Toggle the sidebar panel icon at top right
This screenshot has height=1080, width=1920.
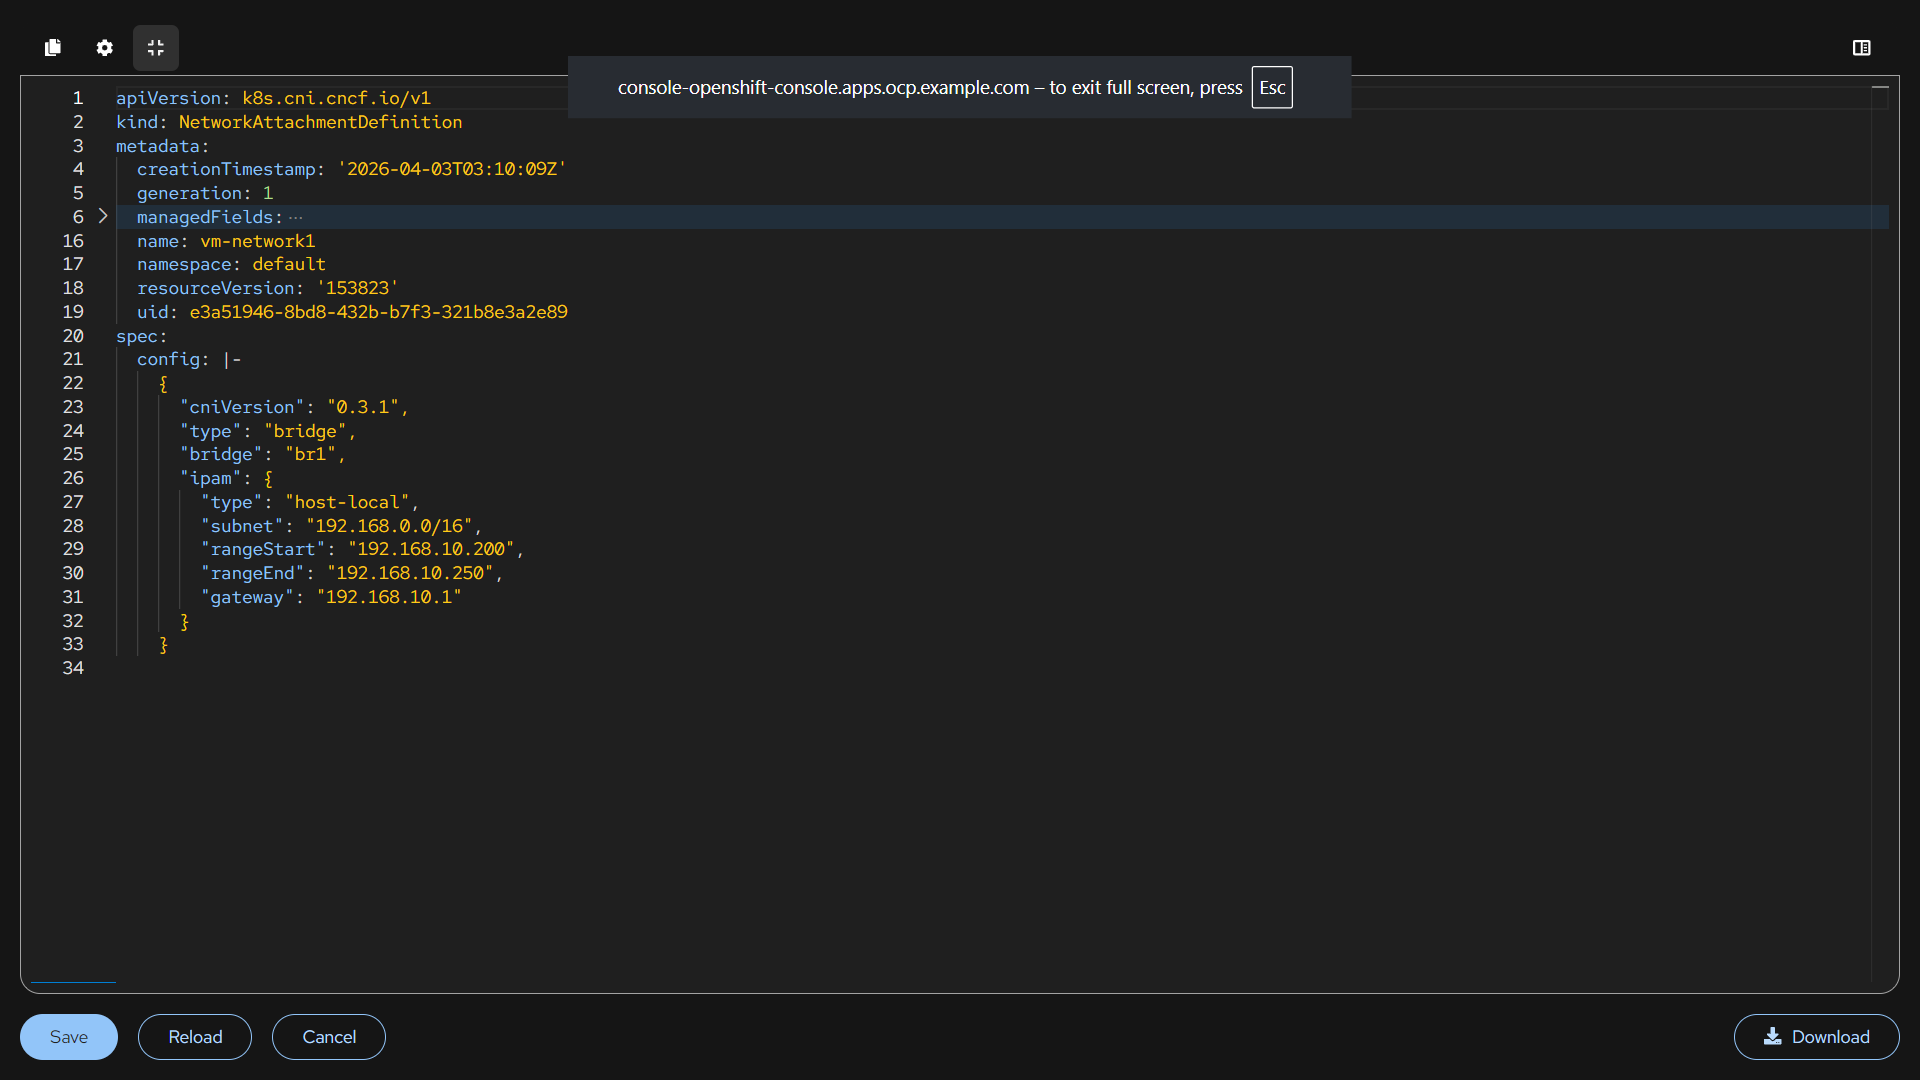pos(1861,47)
